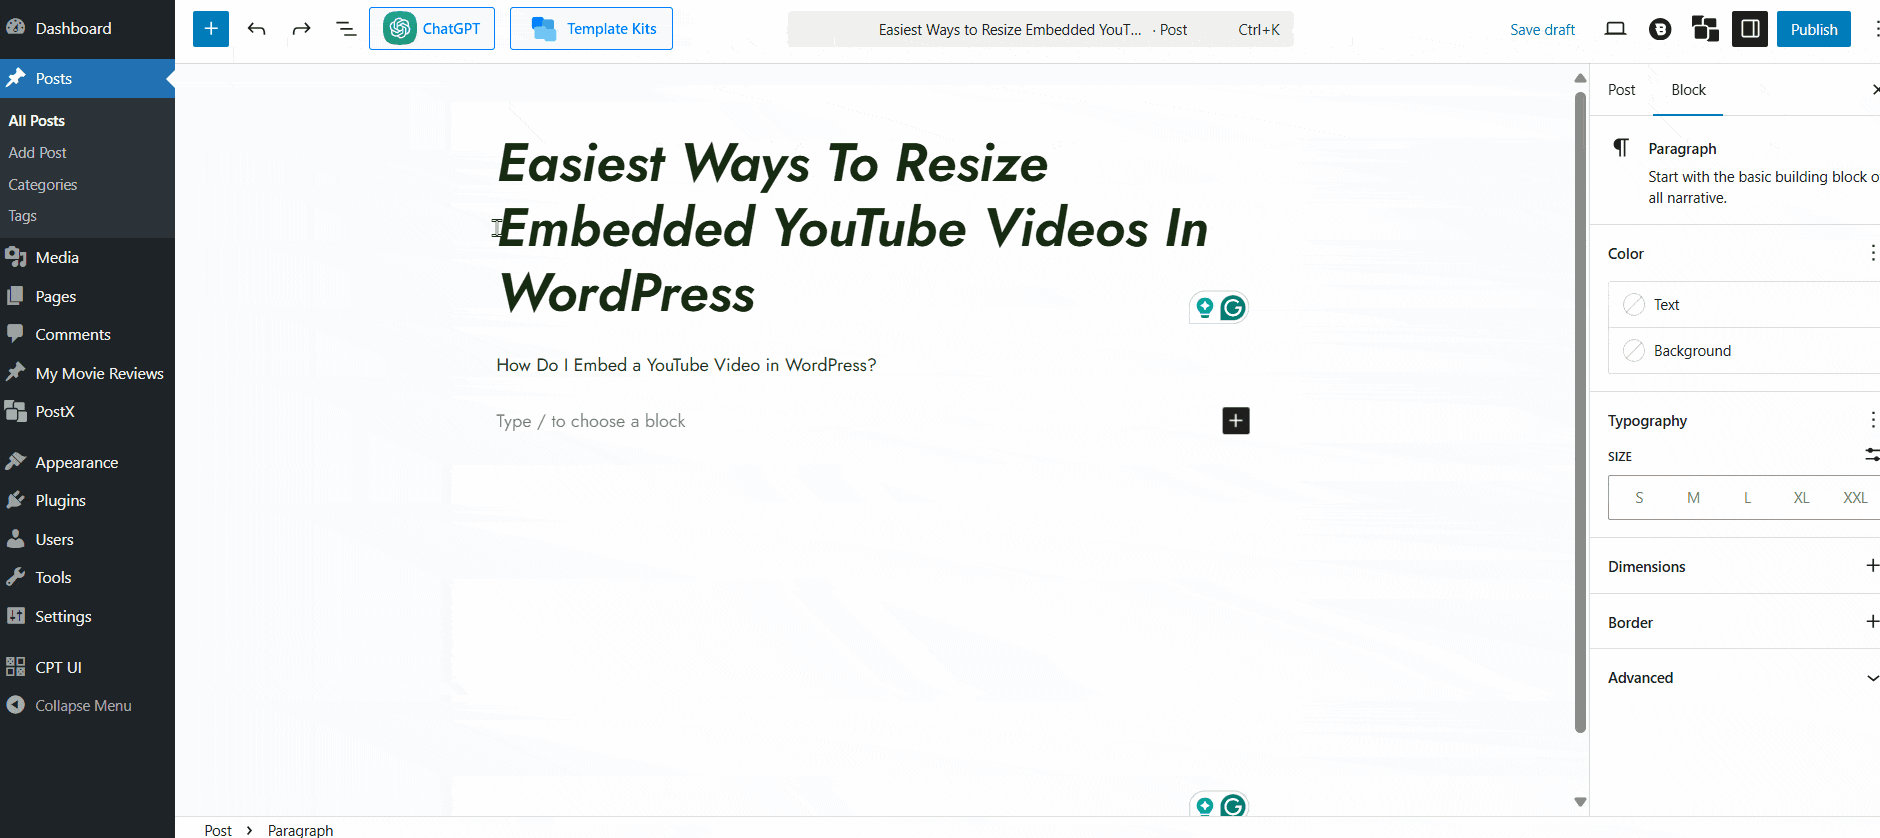Screen dimensions: 1880x838
Task: Set the Background color
Action: coord(1744,350)
